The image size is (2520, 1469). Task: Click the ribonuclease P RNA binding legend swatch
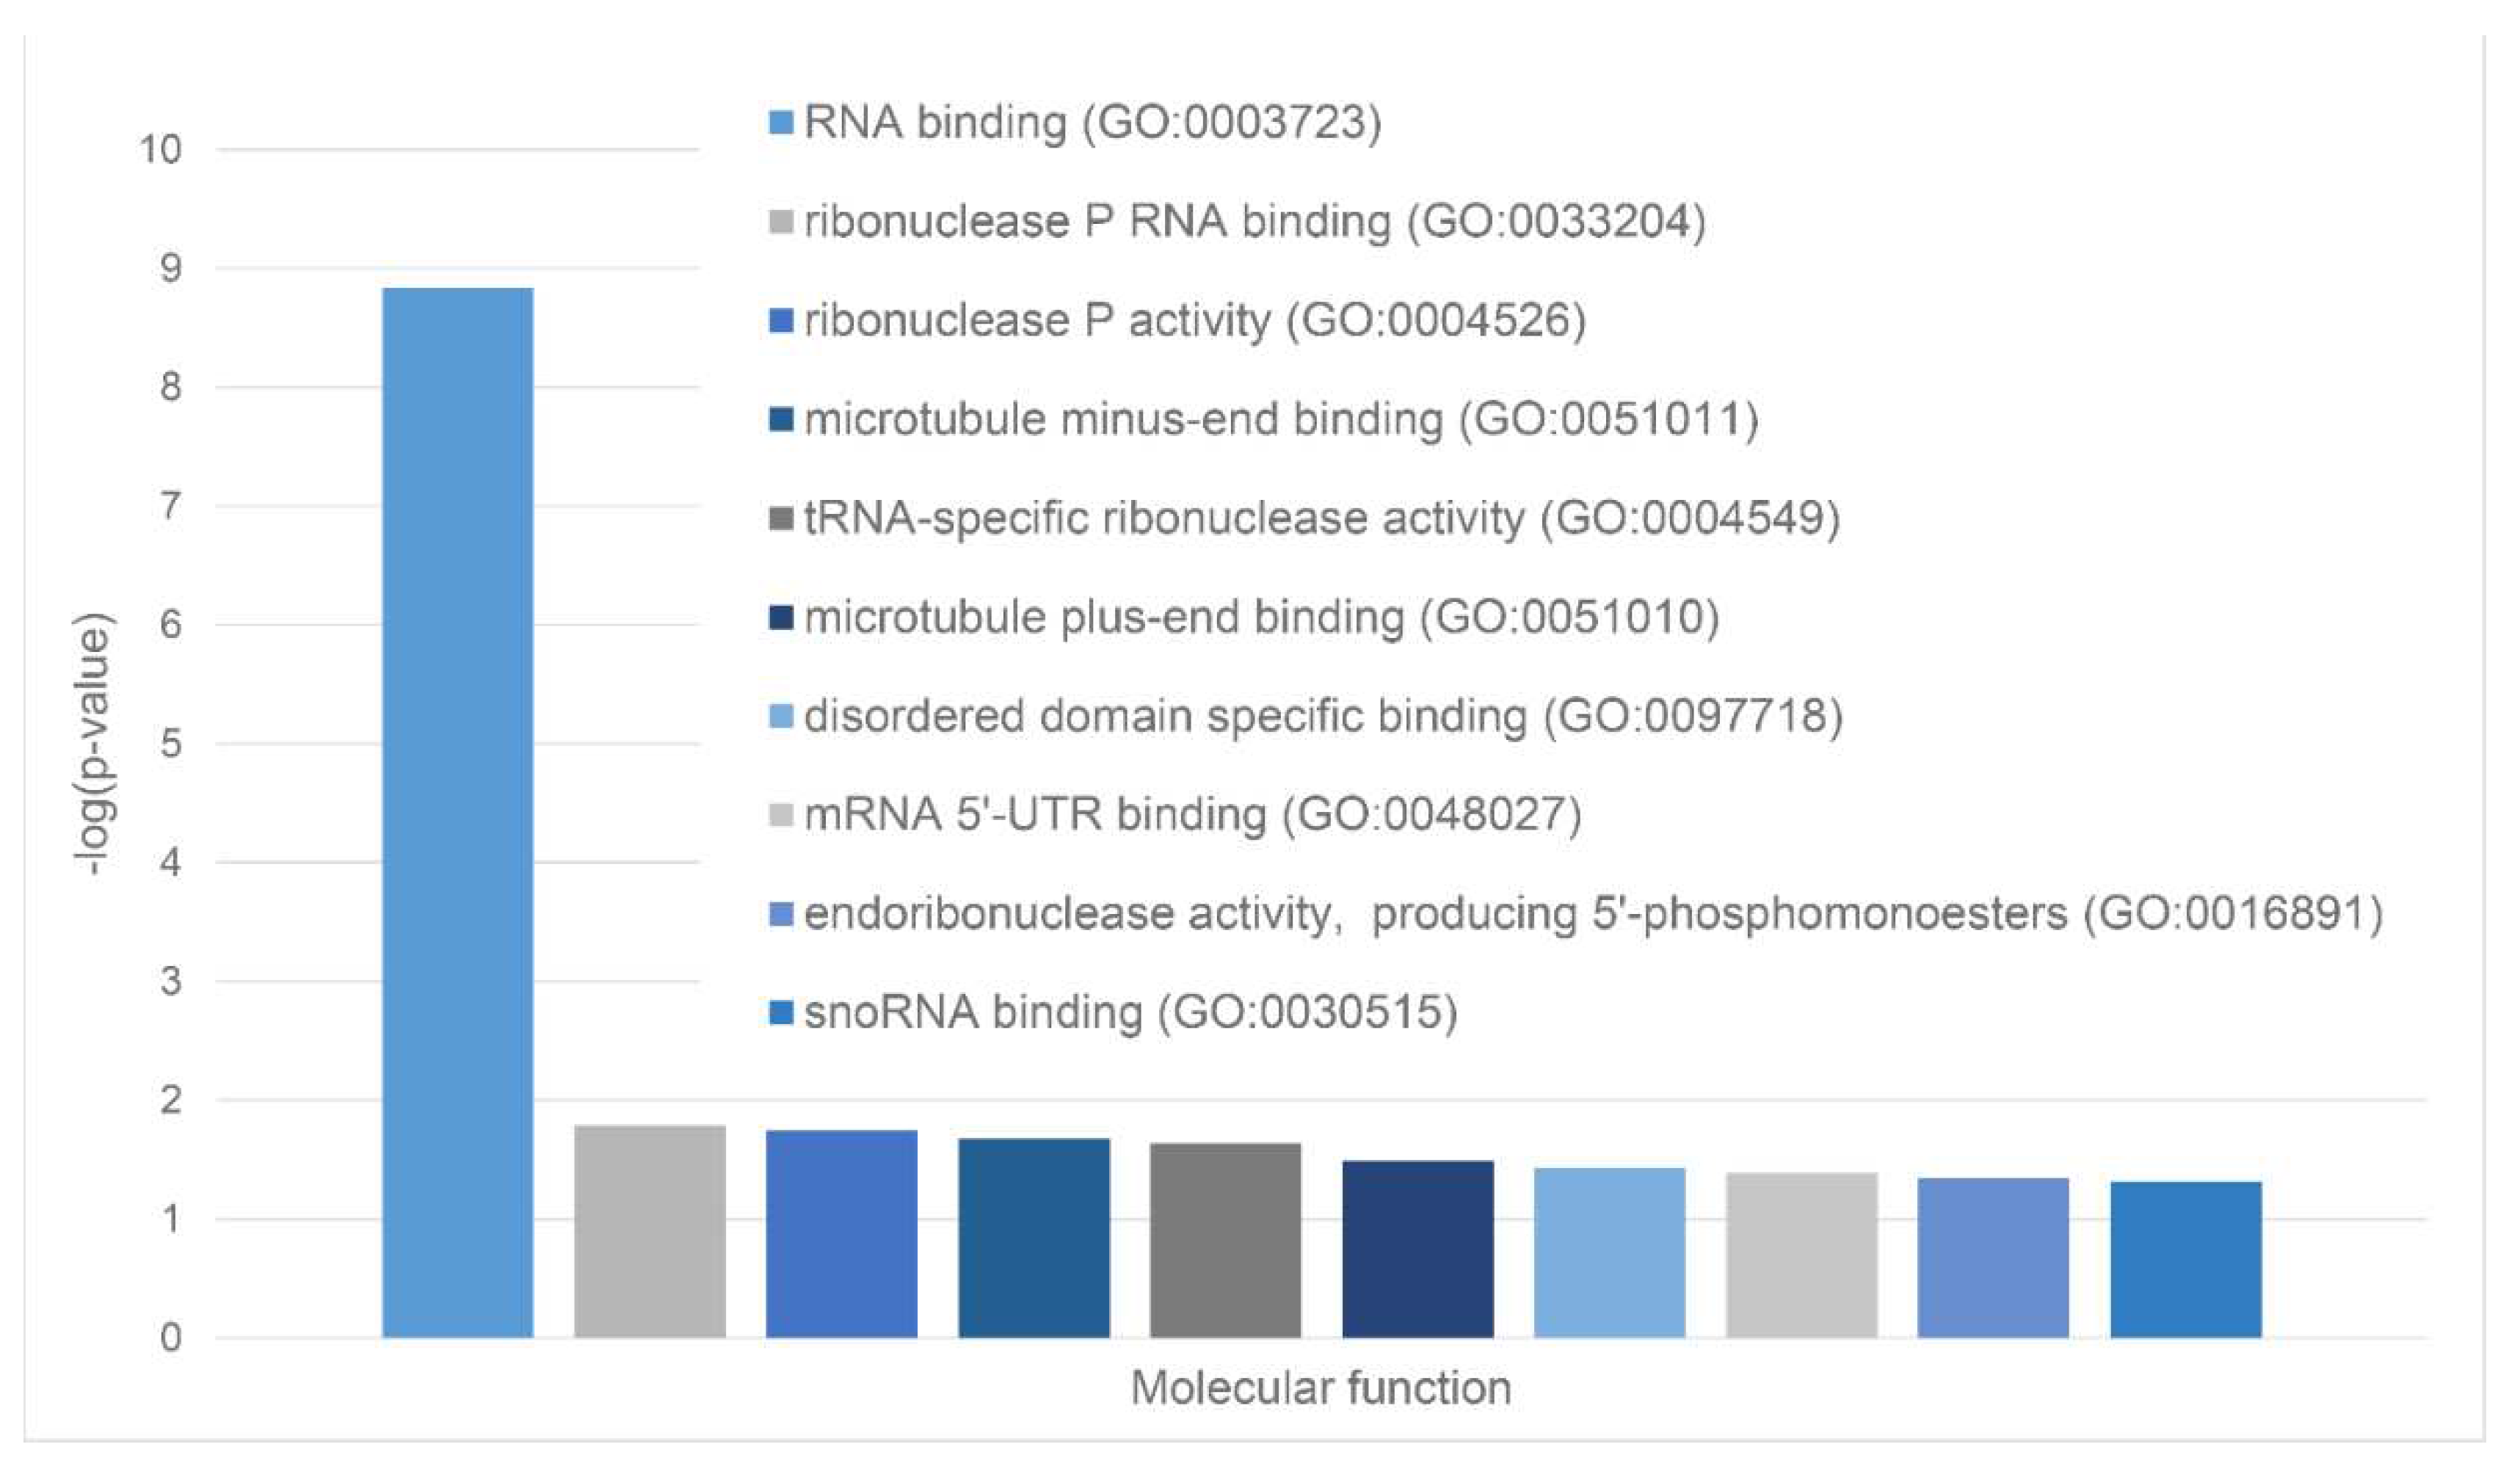tap(781, 222)
